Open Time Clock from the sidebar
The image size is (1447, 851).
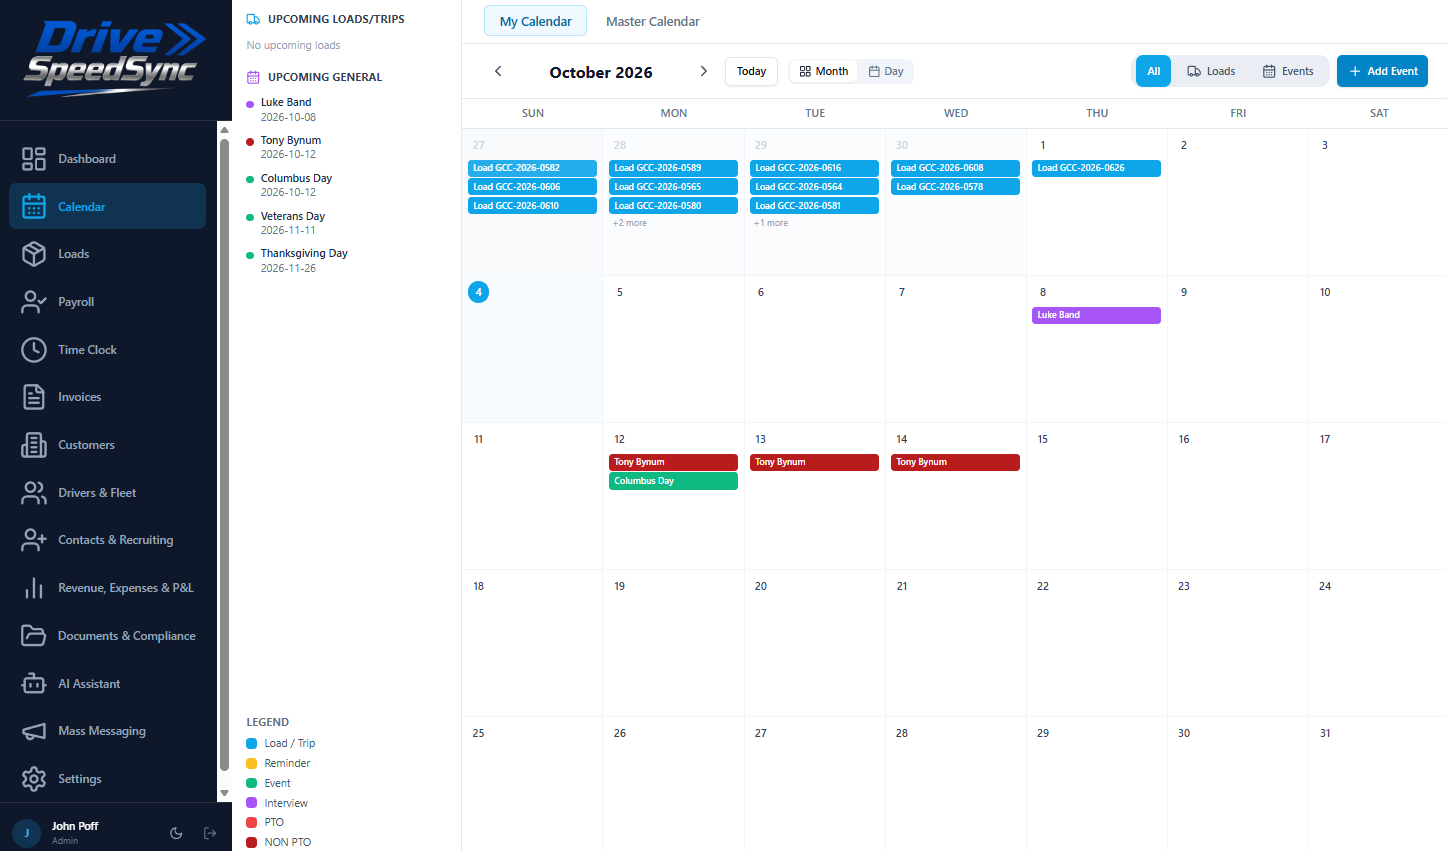pyautogui.click(x=107, y=349)
